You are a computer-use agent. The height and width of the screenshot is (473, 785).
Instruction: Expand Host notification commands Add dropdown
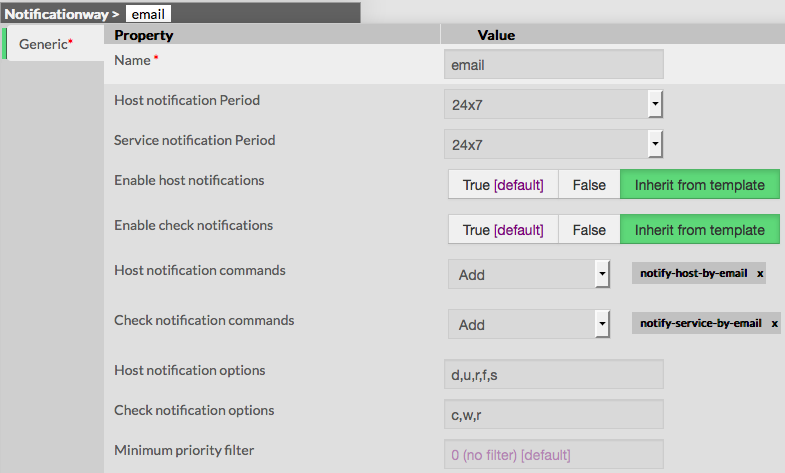tap(601, 274)
